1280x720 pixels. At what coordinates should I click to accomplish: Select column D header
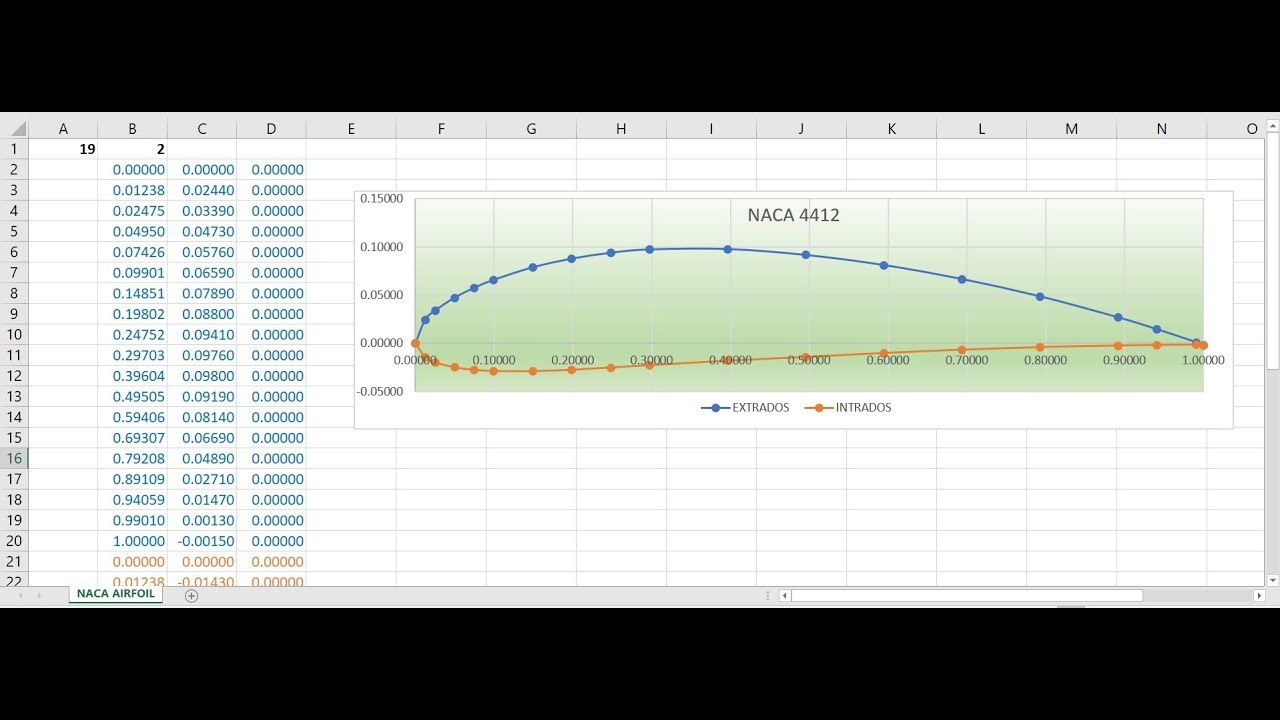coord(271,129)
